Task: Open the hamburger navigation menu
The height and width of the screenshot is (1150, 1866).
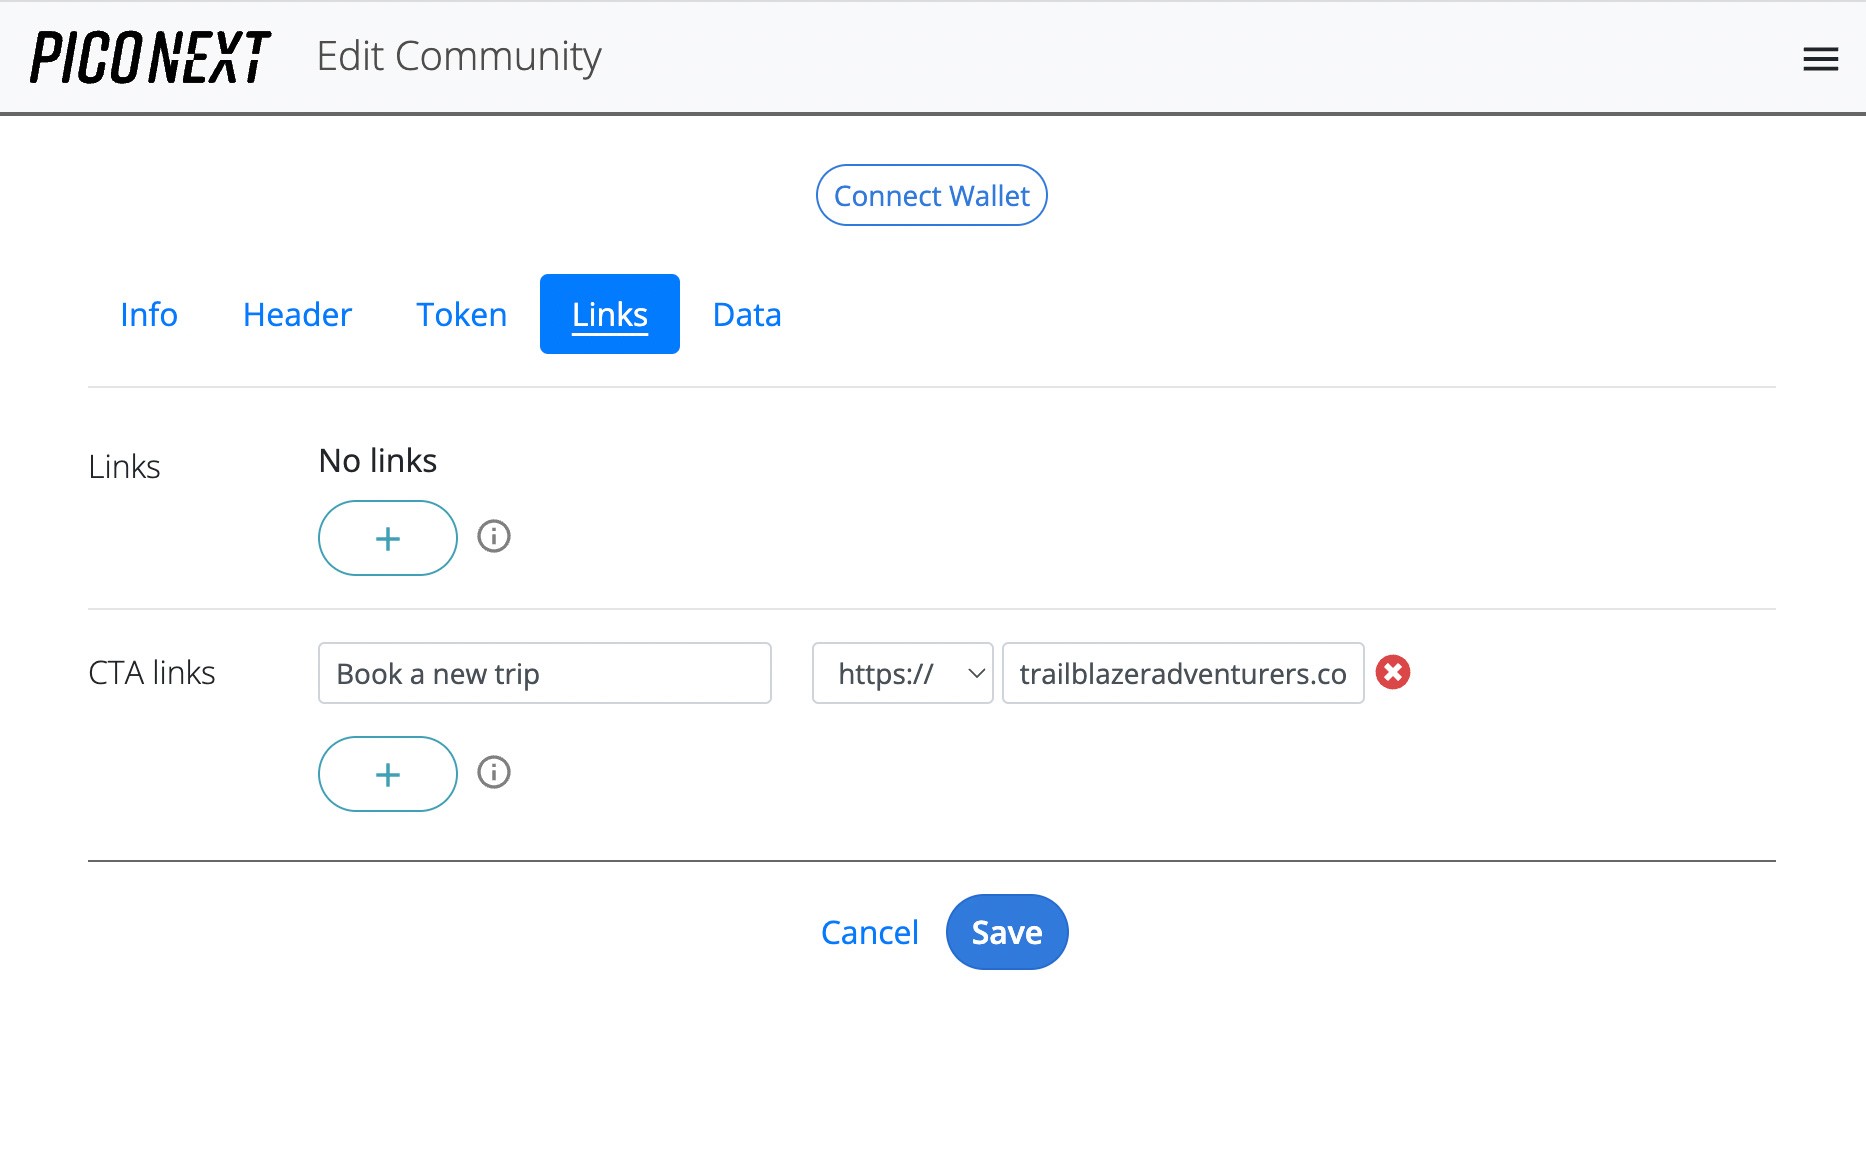Action: click(1820, 58)
